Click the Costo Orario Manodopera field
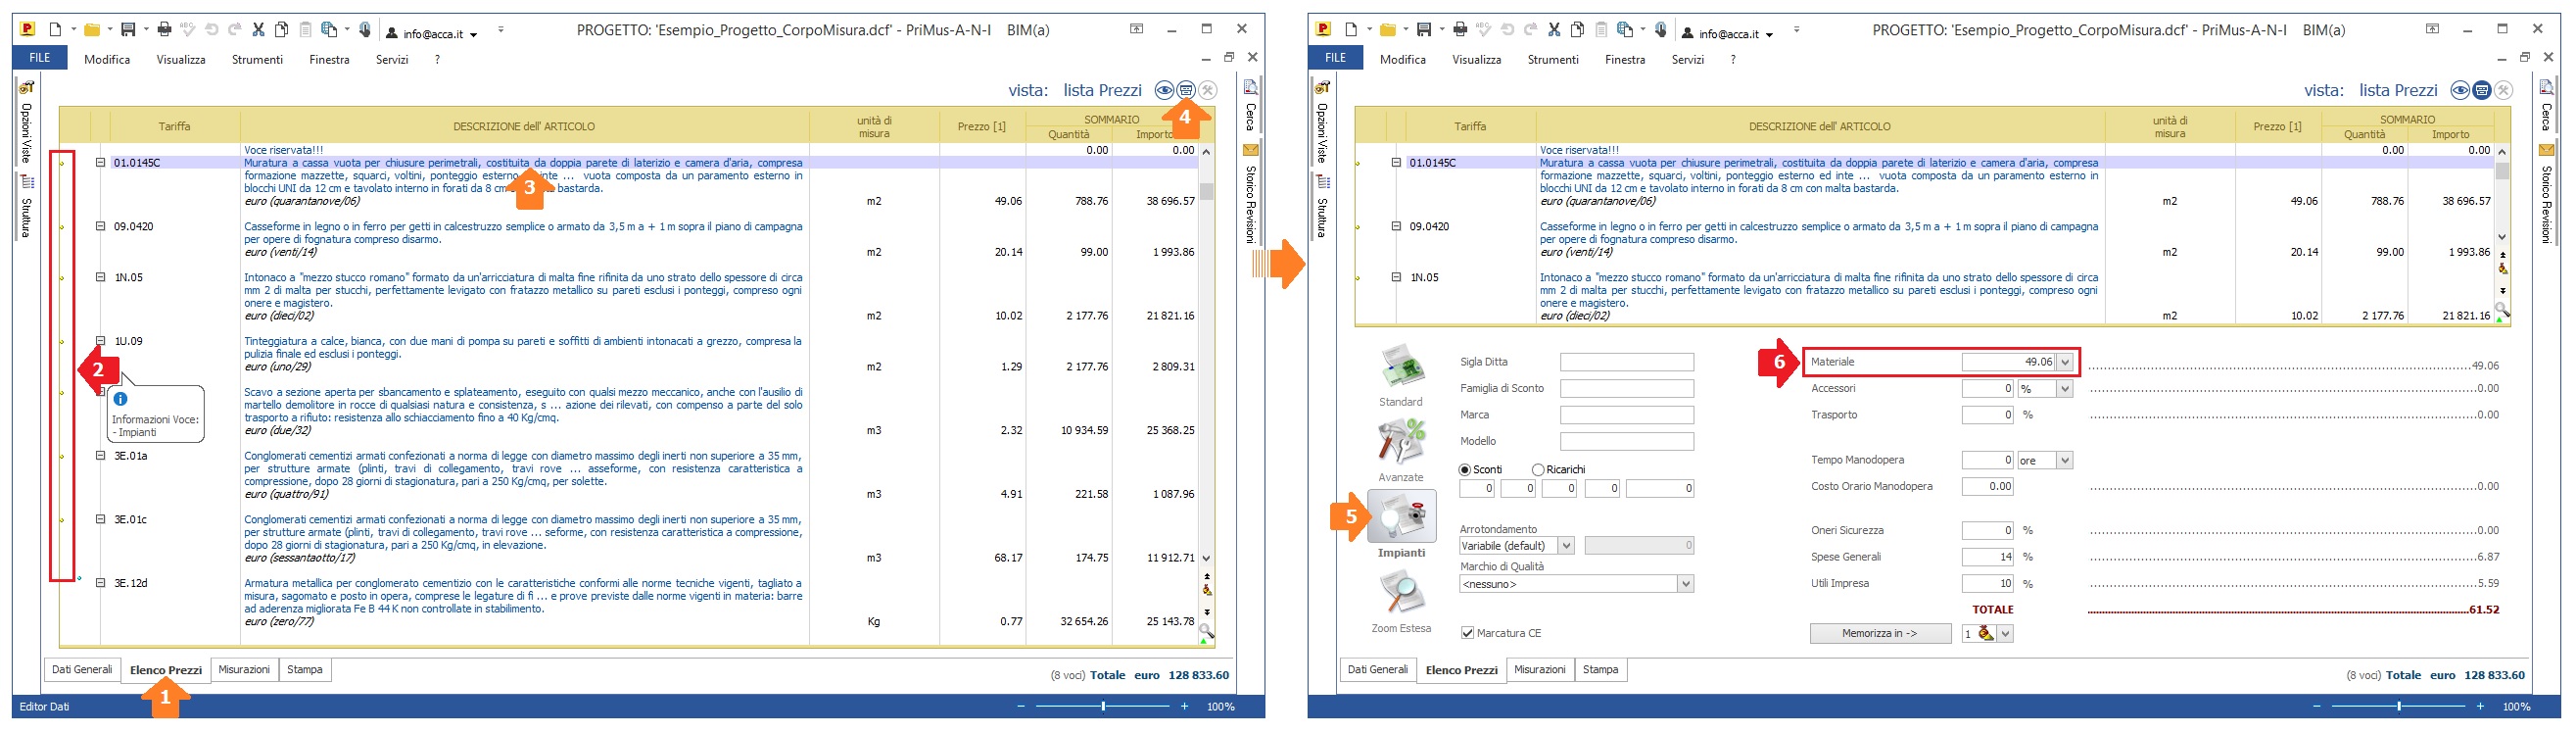Viewport: 2576px width, 733px height. 1987,486
